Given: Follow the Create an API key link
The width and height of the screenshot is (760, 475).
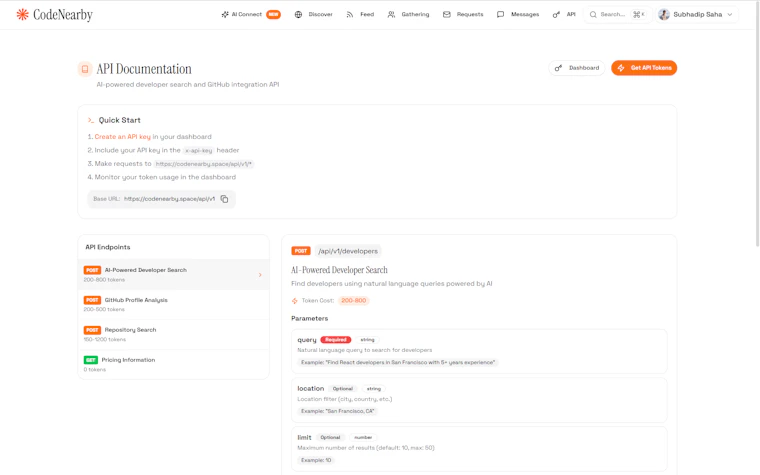Looking at the screenshot, I should (123, 137).
